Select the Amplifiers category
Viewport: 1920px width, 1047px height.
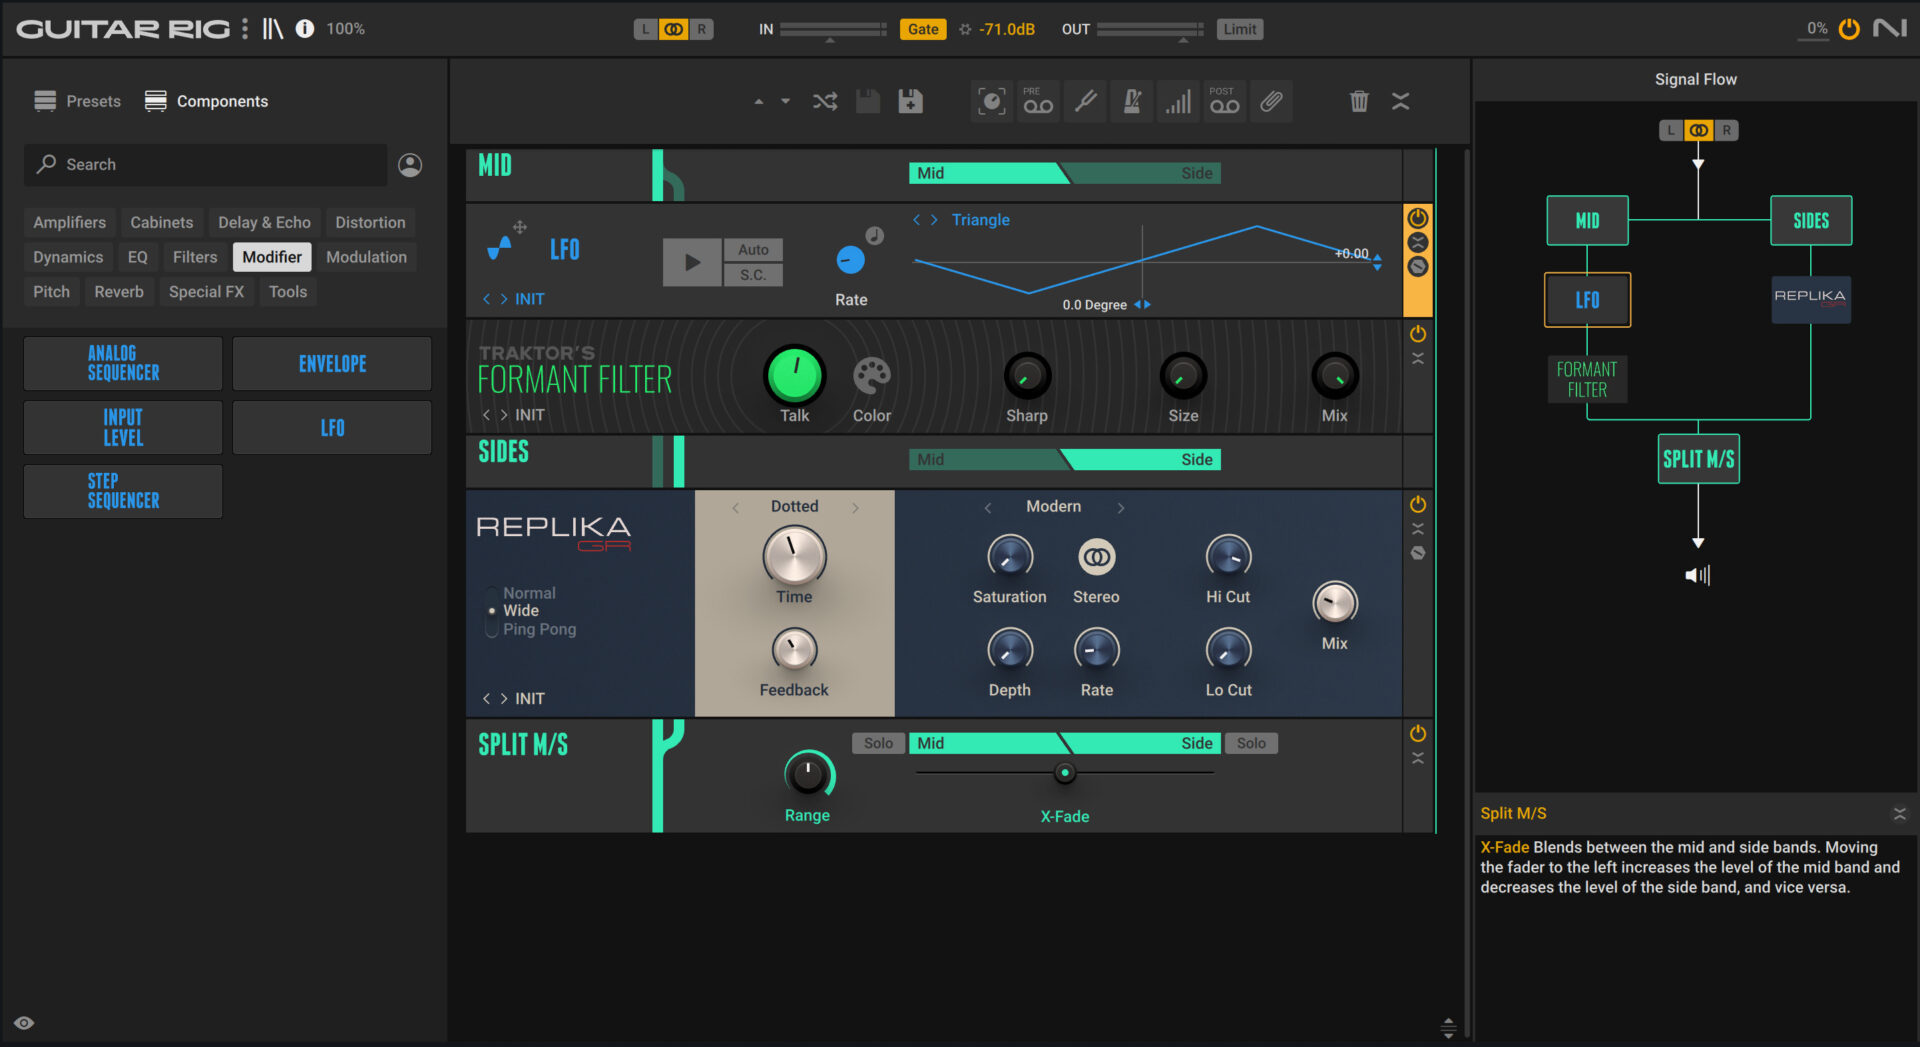(x=69, y=222)
